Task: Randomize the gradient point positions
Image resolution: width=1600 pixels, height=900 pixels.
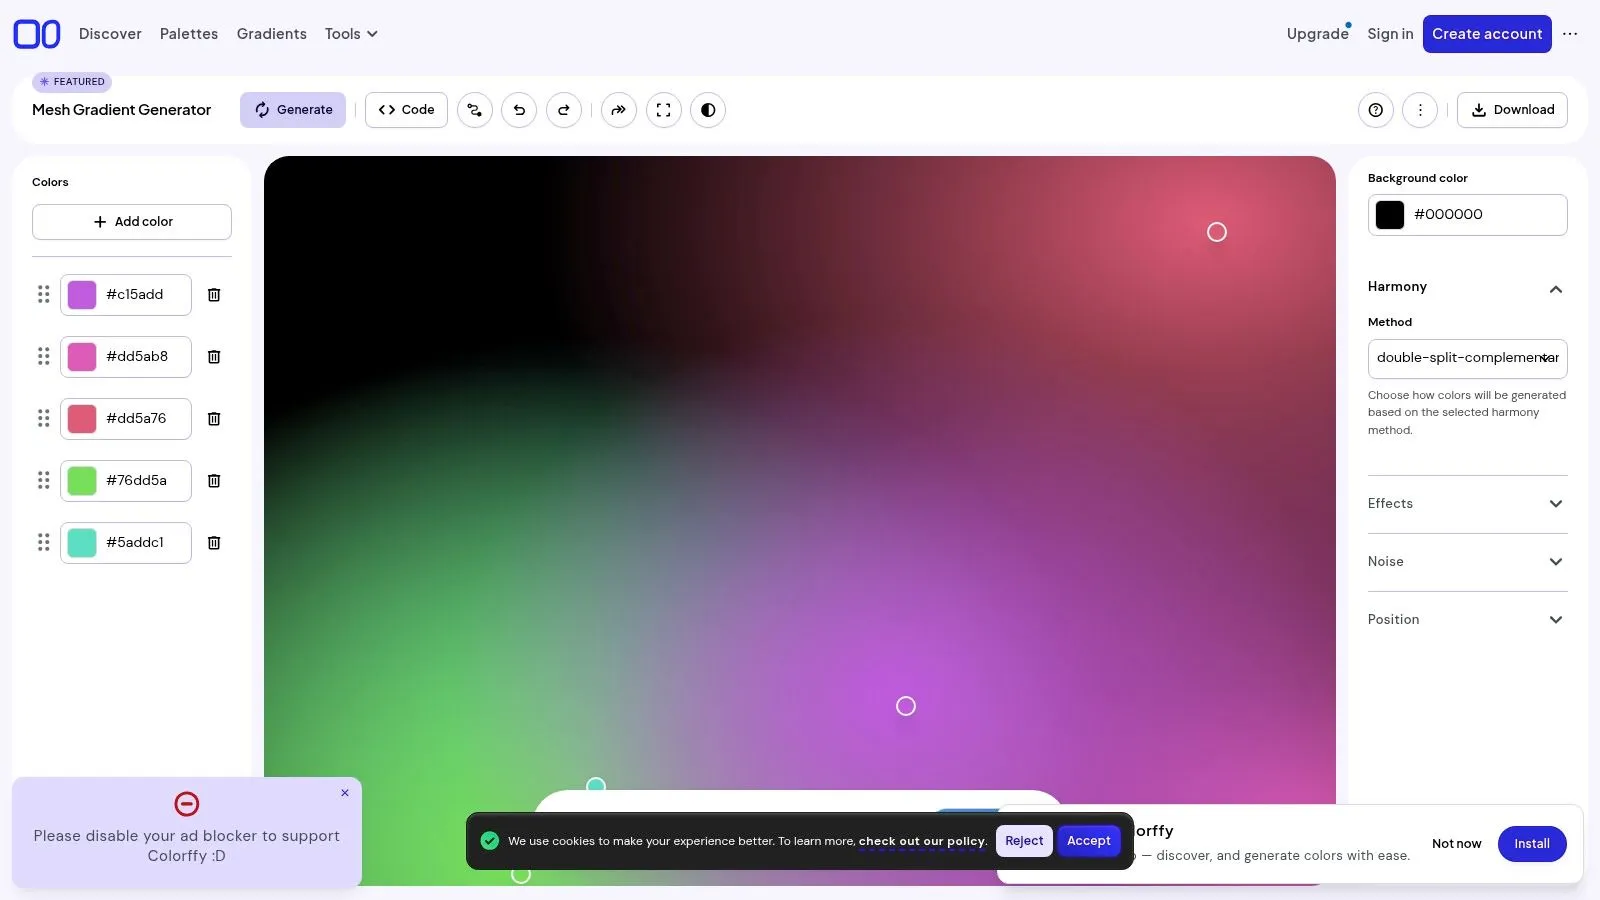Action: pyautogui.click(x=474, y=110)
